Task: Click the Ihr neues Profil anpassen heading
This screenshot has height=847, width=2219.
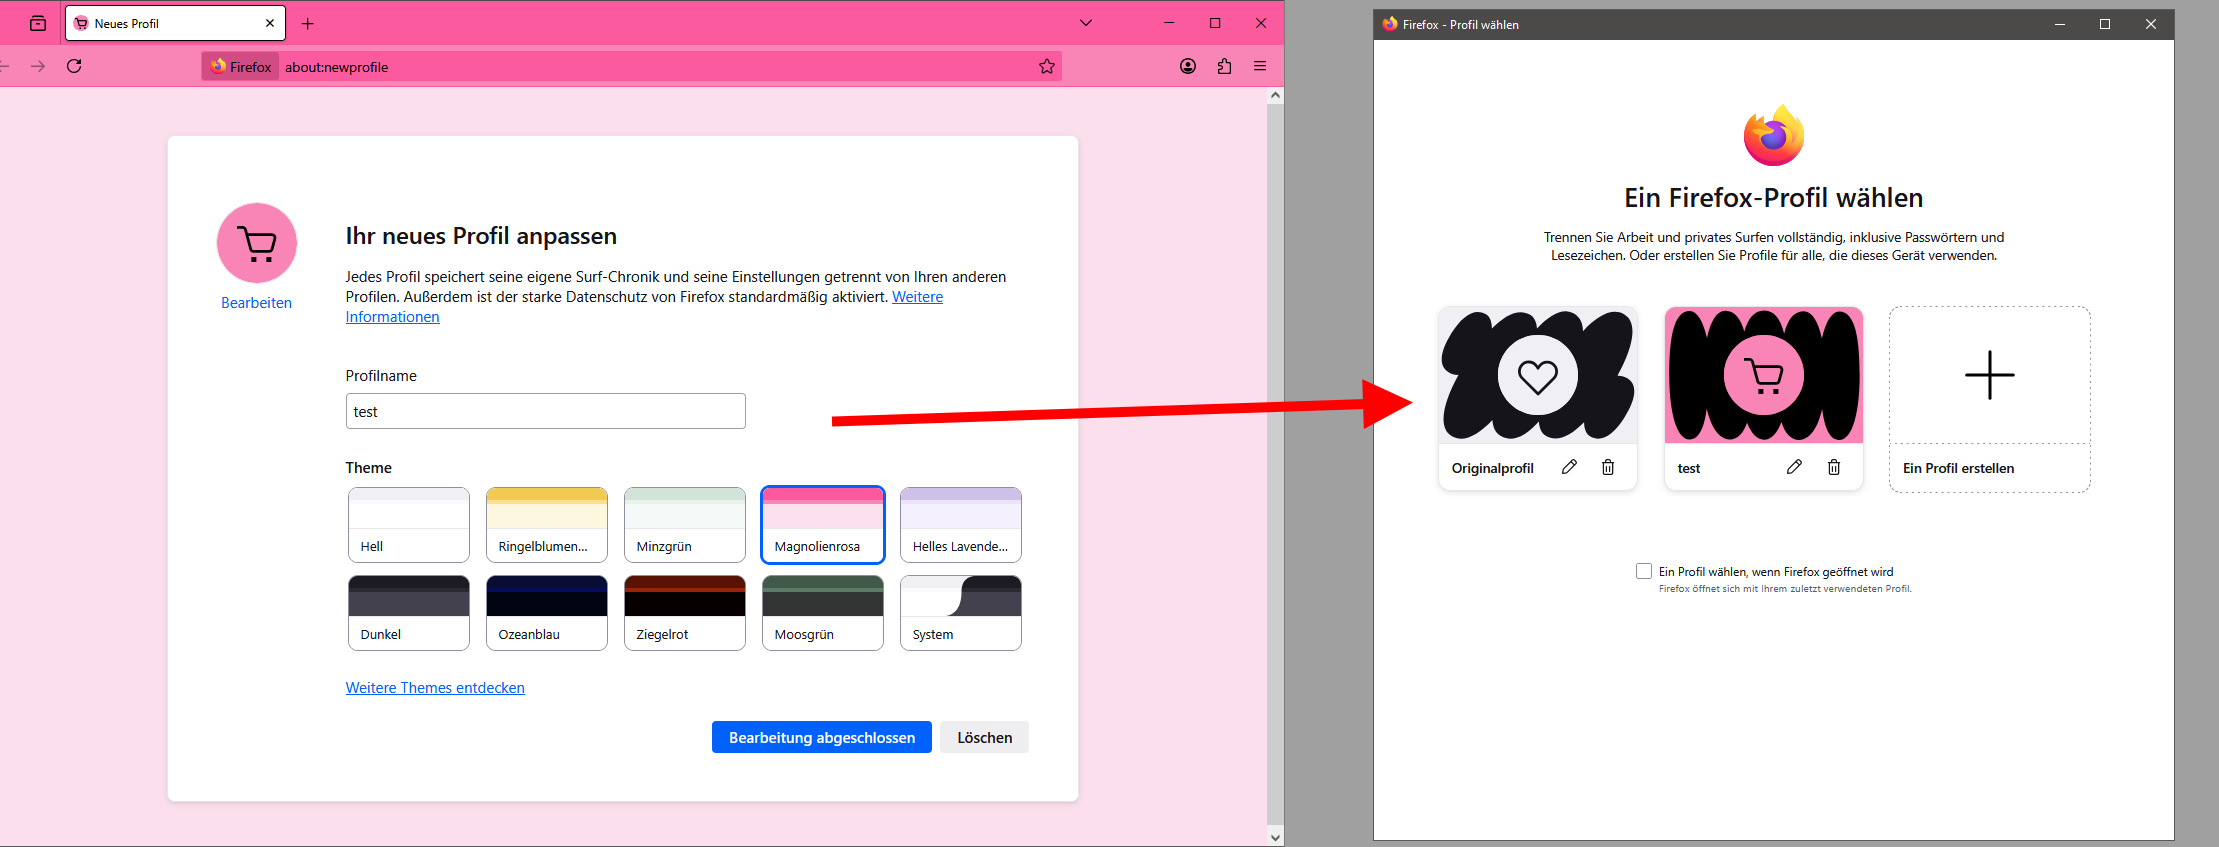Action: pyautogui.click(x=481, y=236)
